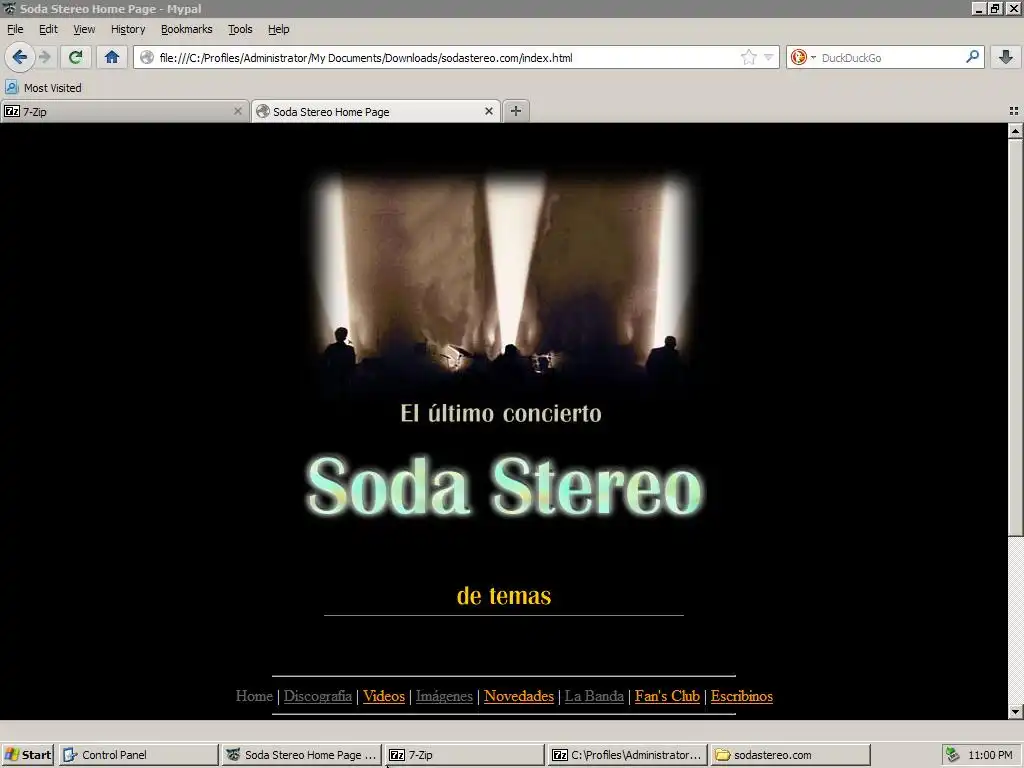Open the Help menu
Viewport: 1024px width, 768px height.
pos(278,29)
